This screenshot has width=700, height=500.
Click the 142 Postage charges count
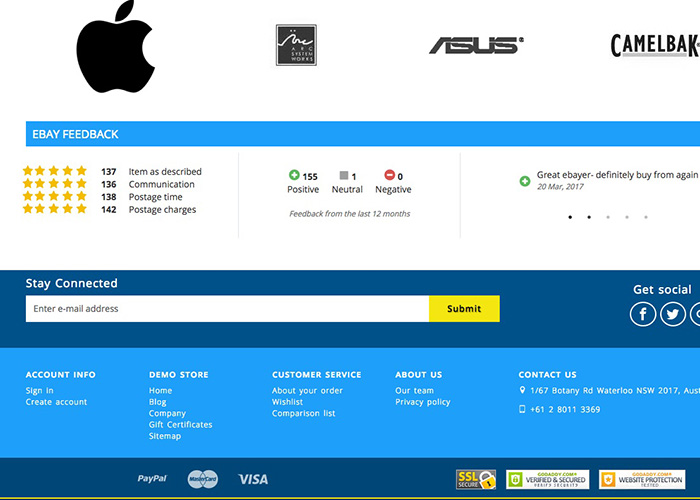tap(108, 209)
